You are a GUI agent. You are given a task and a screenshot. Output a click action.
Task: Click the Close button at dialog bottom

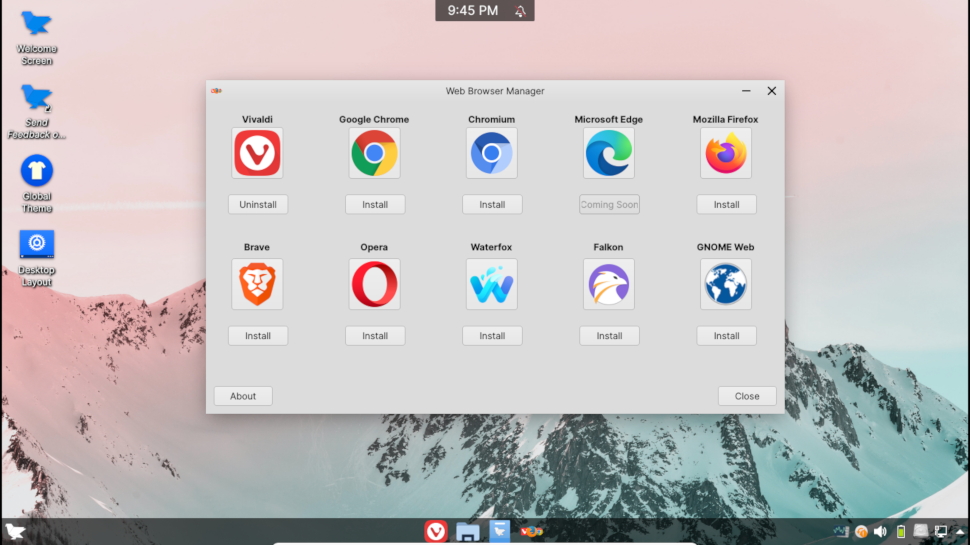tap(747, 396)
